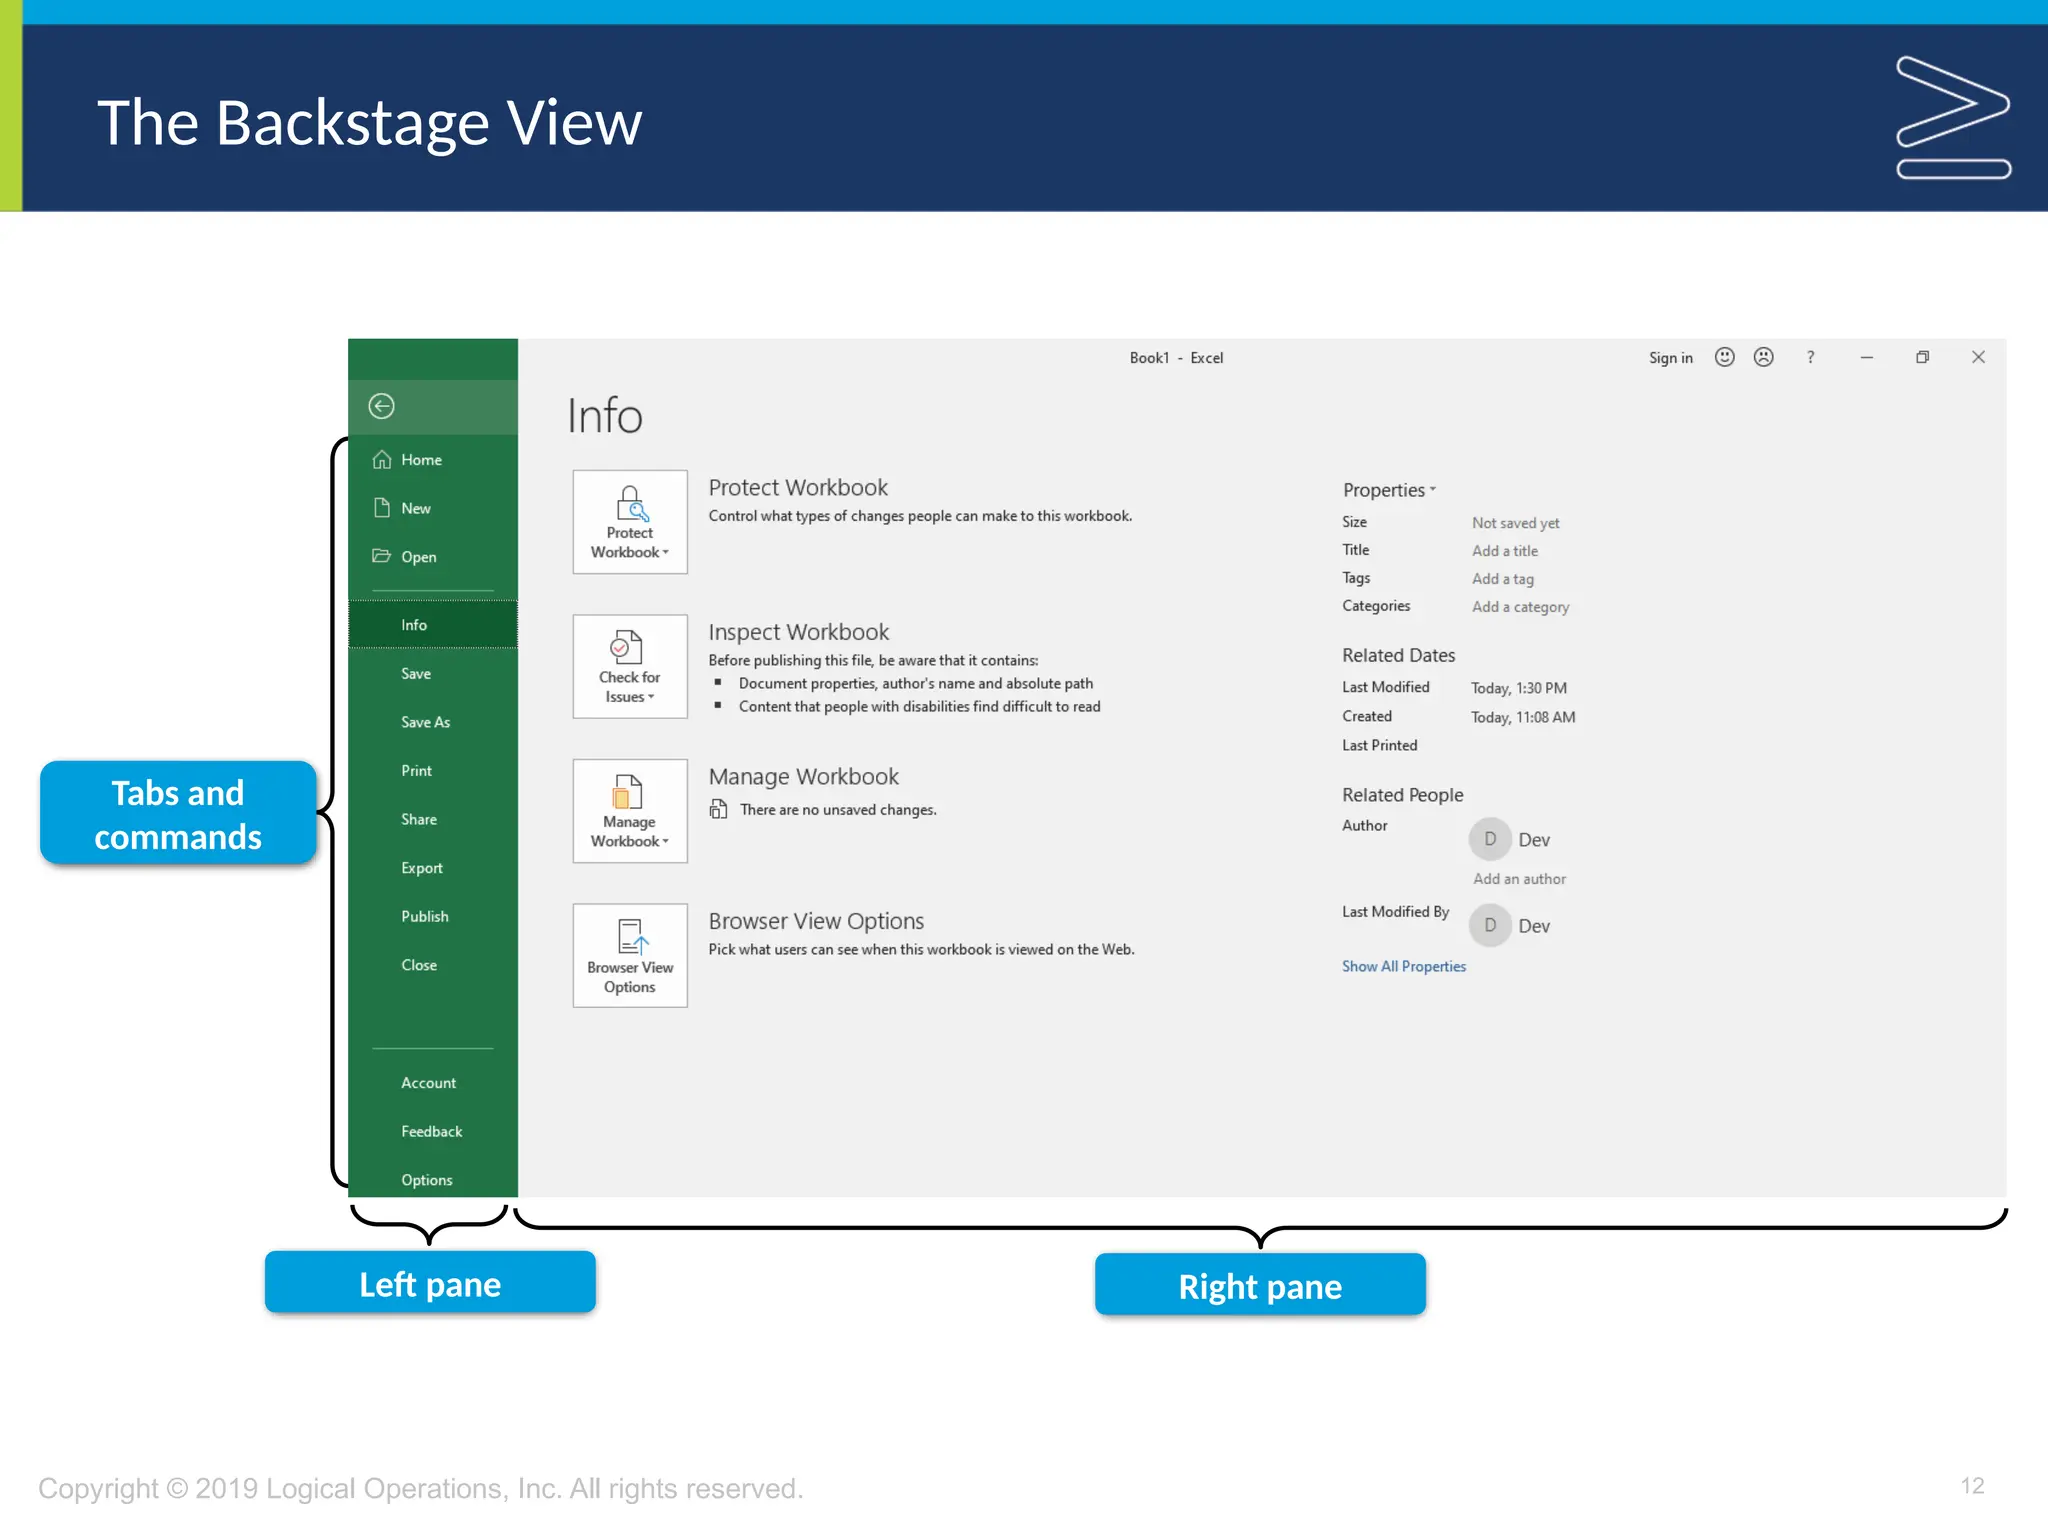Click the Related People heading
Screen dimensions: 2048x1536
pyautogui.click(x=1402, y=795)
